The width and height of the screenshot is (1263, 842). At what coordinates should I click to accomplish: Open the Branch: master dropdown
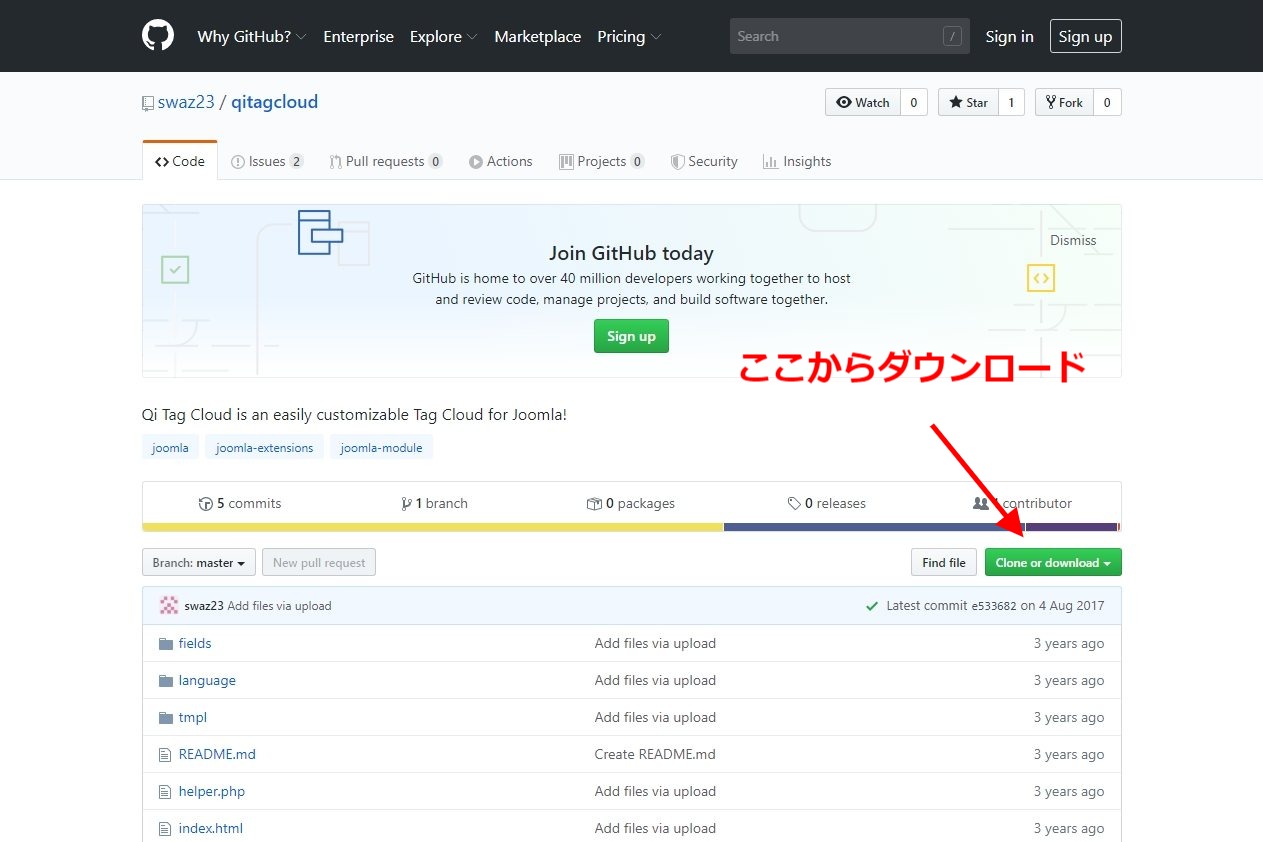198,562
